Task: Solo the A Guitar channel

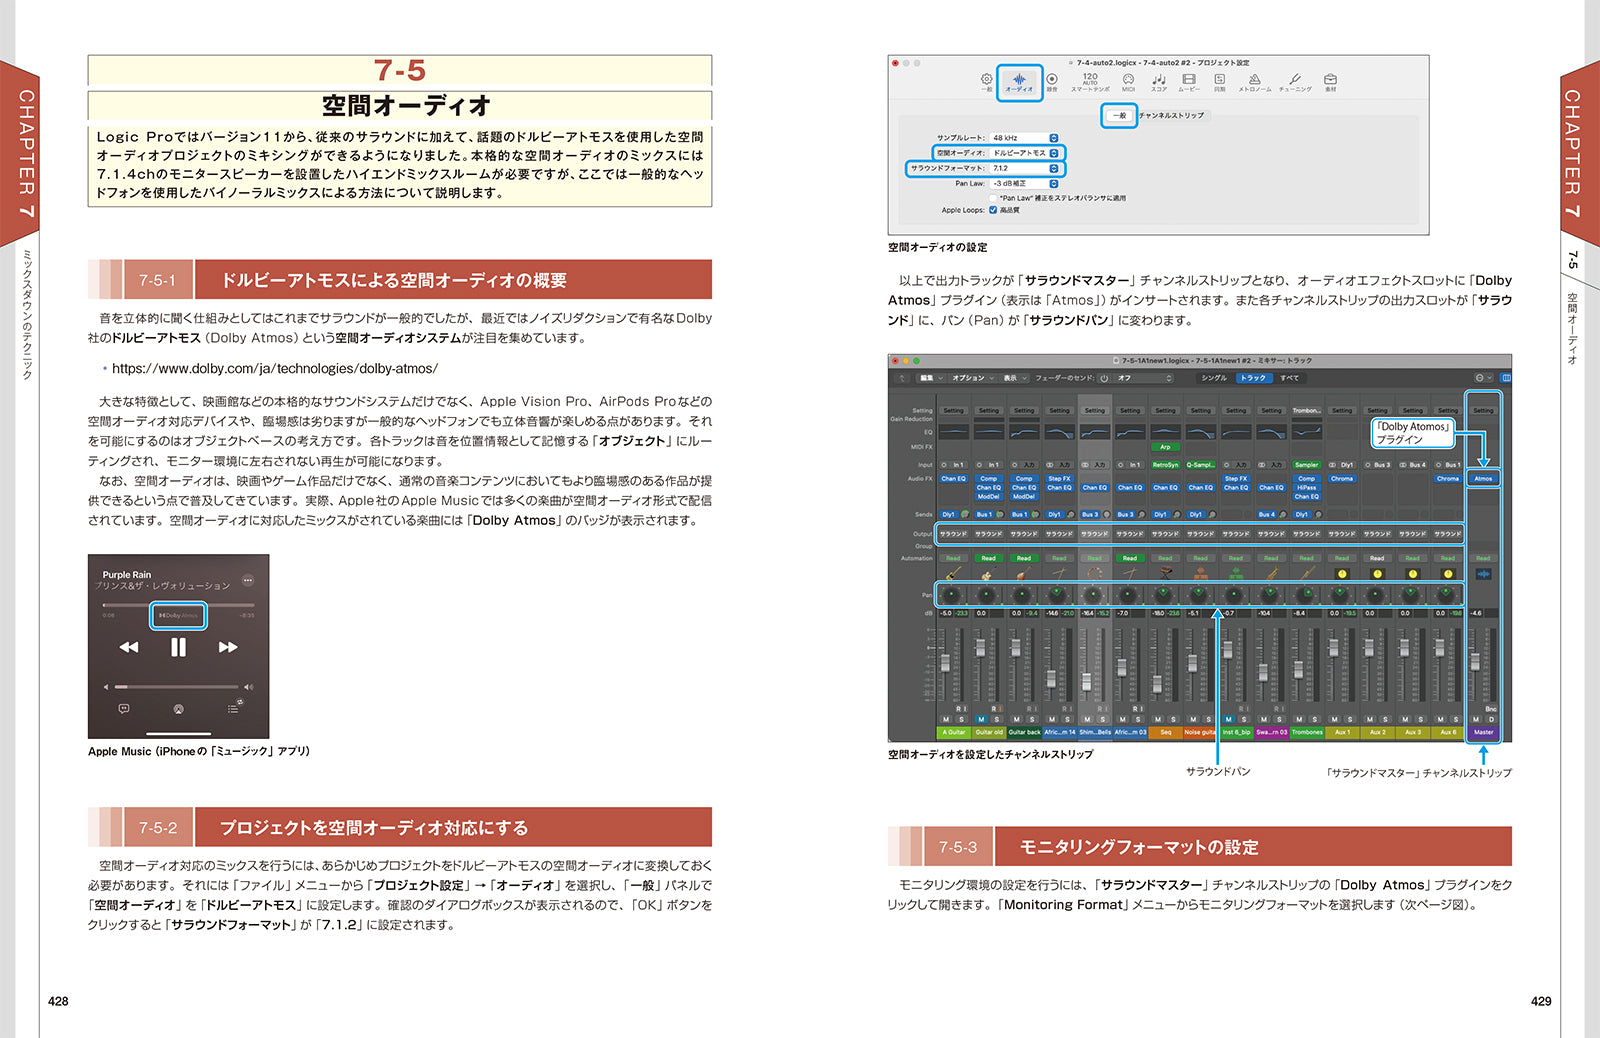Action: coord(961,719)
